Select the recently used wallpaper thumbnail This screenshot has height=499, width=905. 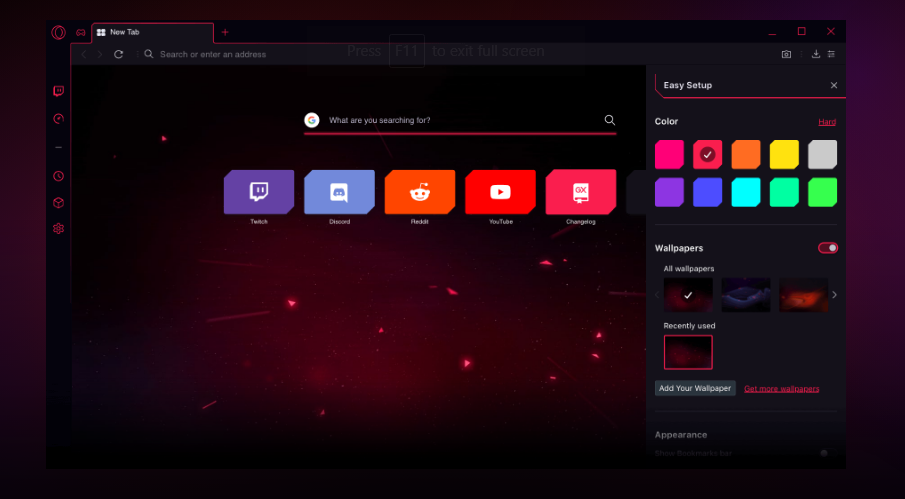click(688, 352)
